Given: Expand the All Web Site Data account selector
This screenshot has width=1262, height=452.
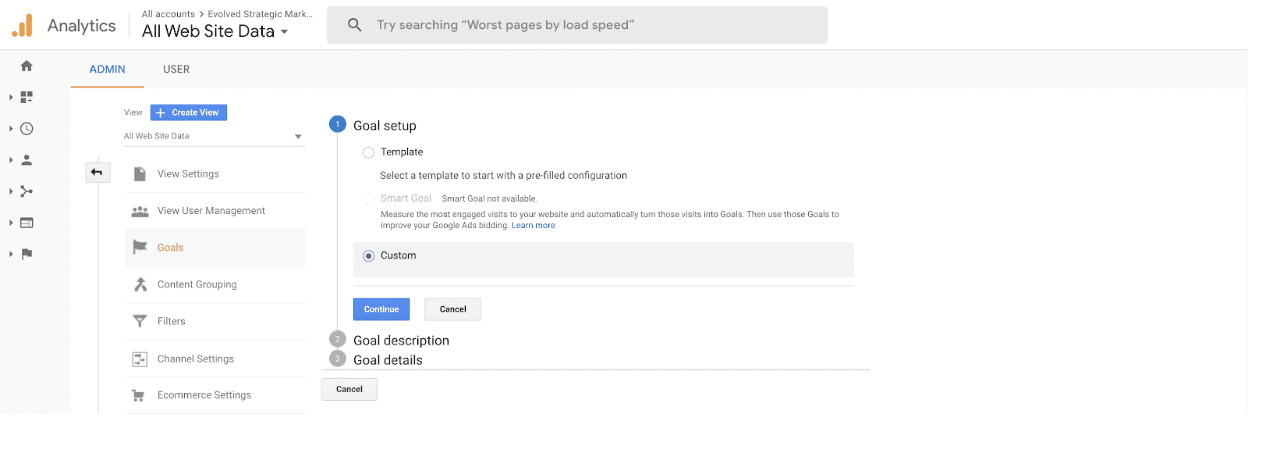Looking at the screenshot, I should pos(215,31).
